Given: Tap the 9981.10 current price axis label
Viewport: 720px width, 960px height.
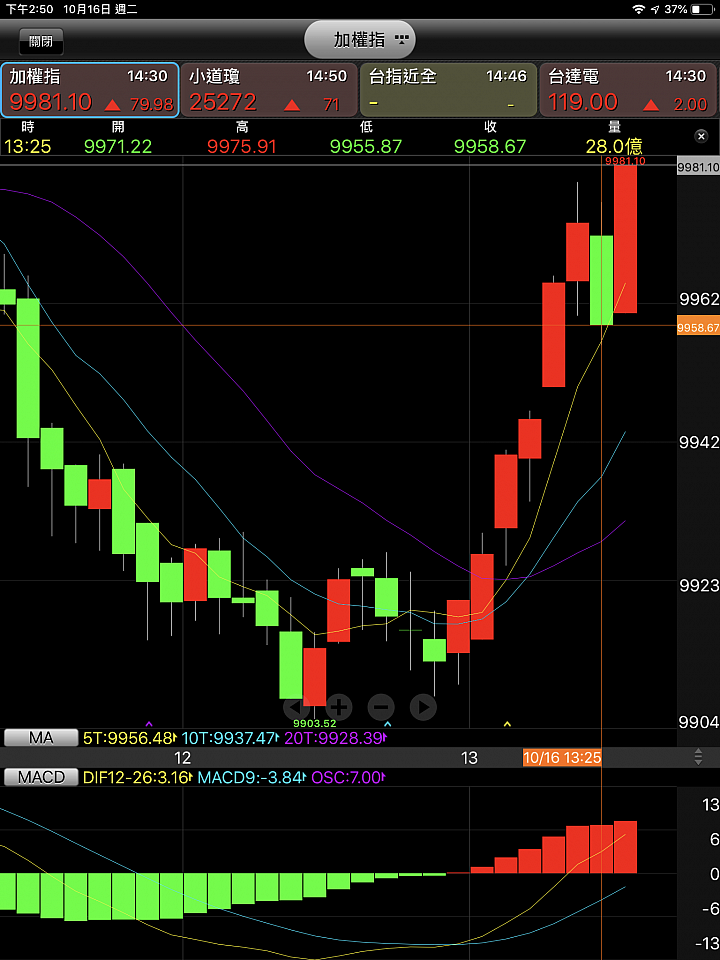Looking at the screenshot, I should (698, 167).
